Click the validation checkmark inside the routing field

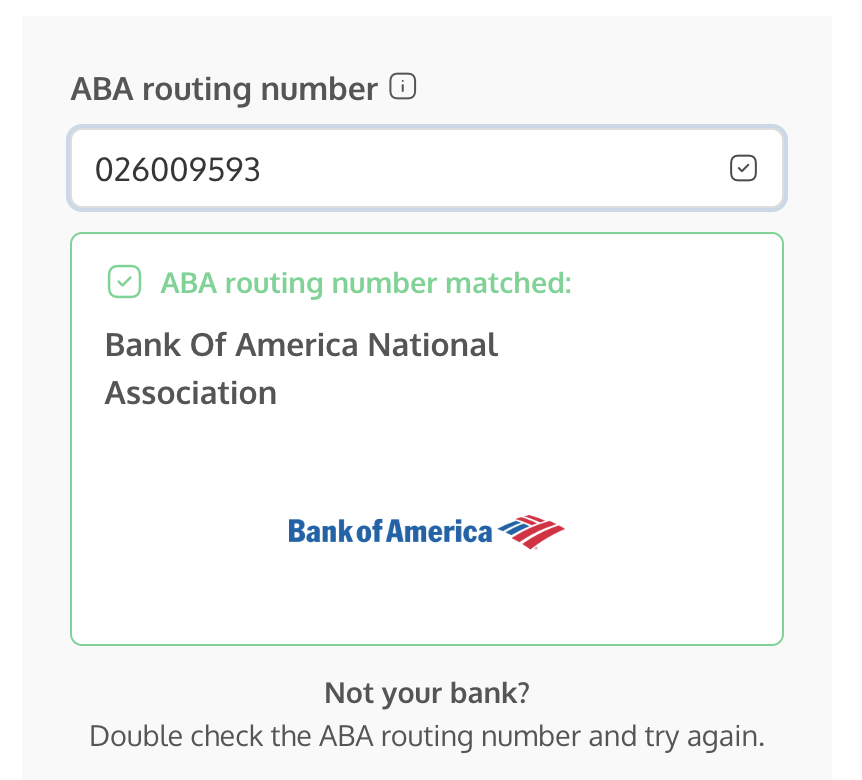pos(743,169)
